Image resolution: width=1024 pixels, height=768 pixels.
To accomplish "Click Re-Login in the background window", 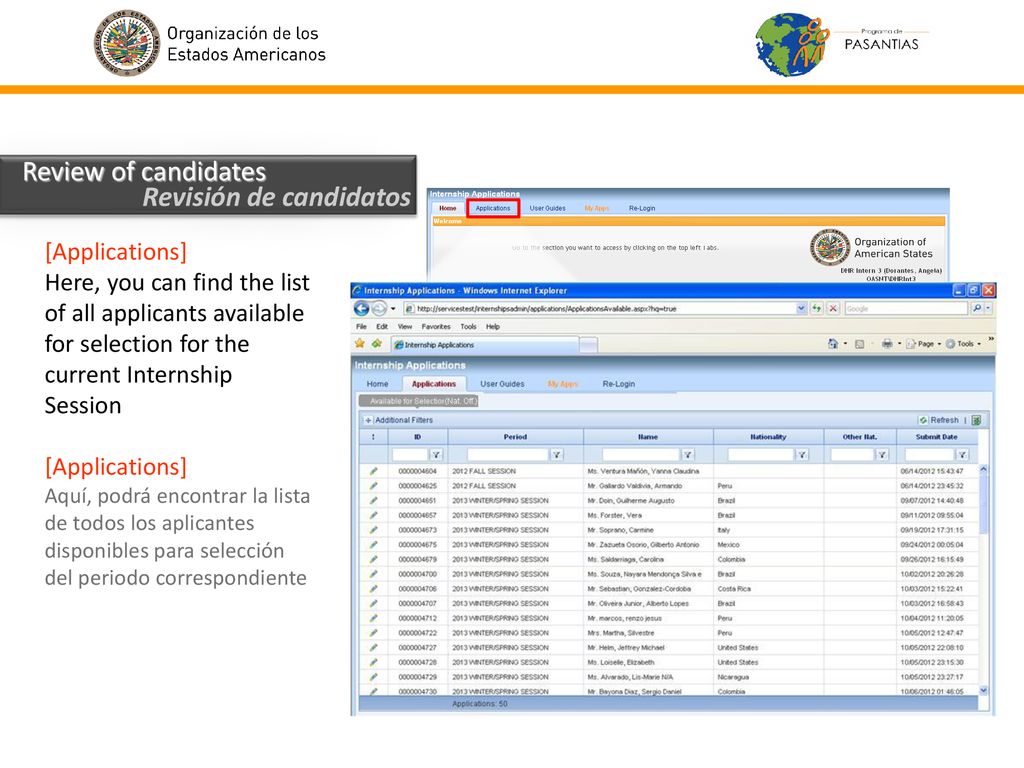I will 642,208.
